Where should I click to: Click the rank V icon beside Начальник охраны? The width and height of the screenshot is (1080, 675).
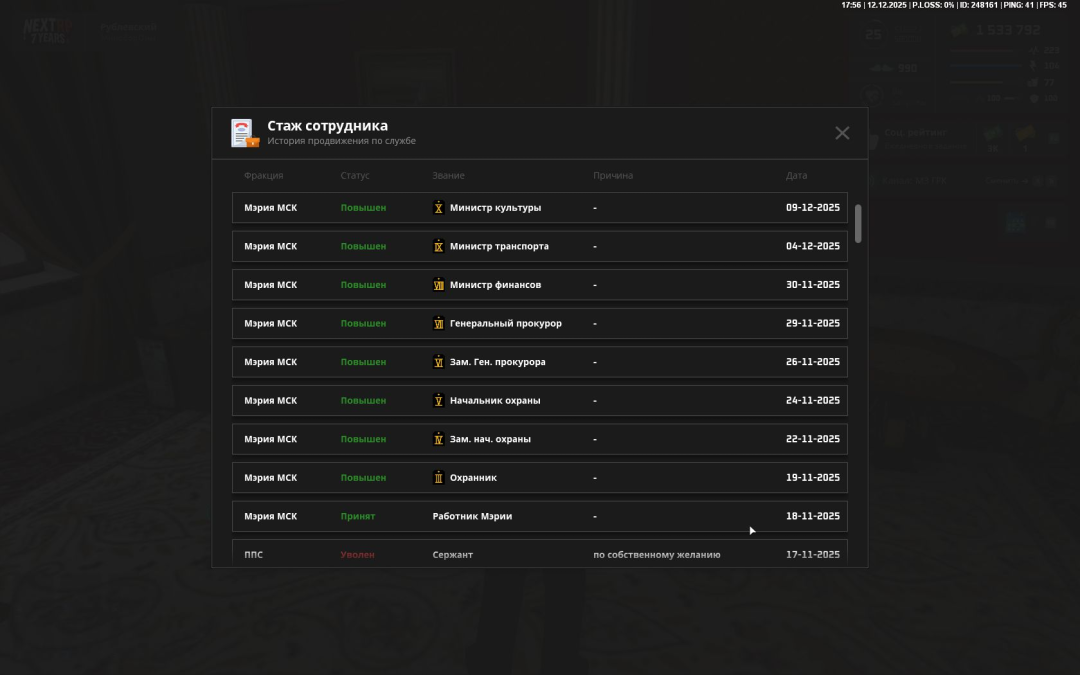[438, 400]
